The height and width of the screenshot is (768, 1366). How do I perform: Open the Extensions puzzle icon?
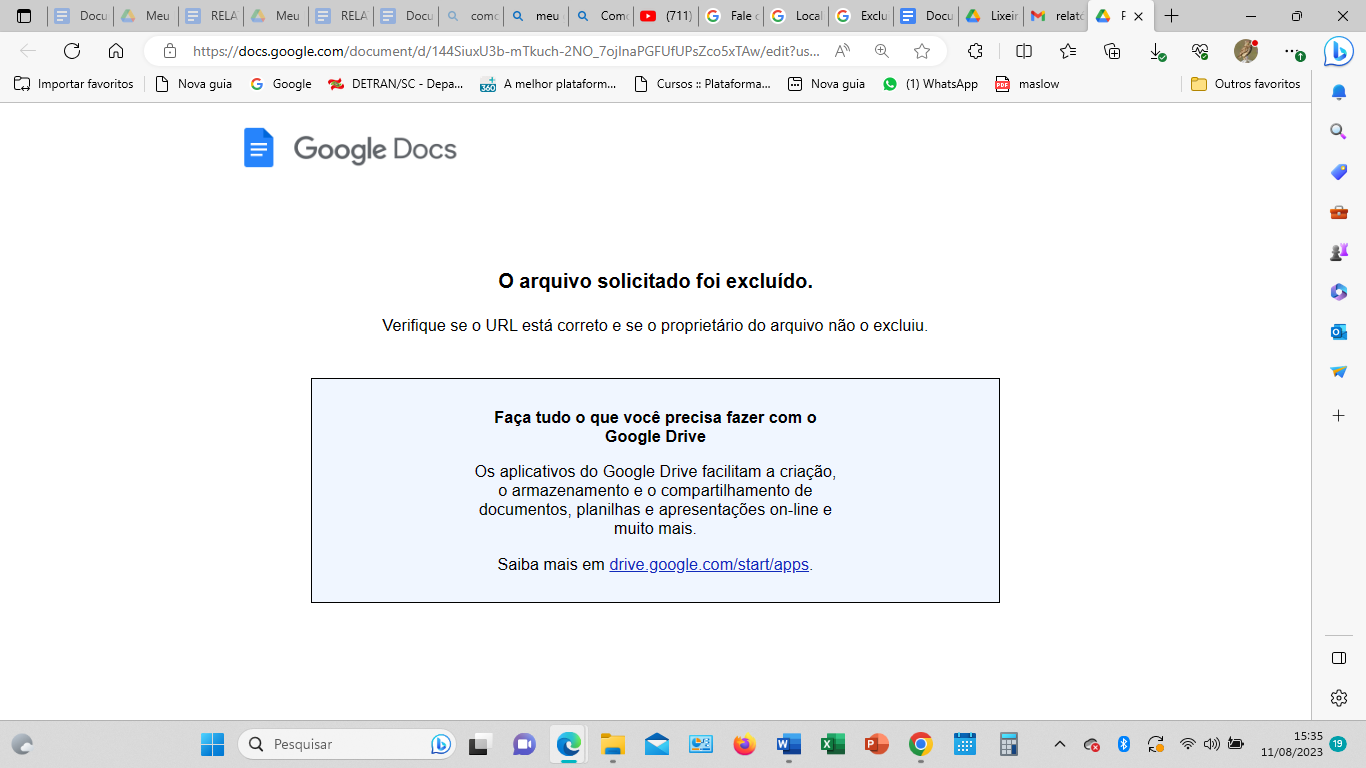pyautogui.click(x=975, y=51)
